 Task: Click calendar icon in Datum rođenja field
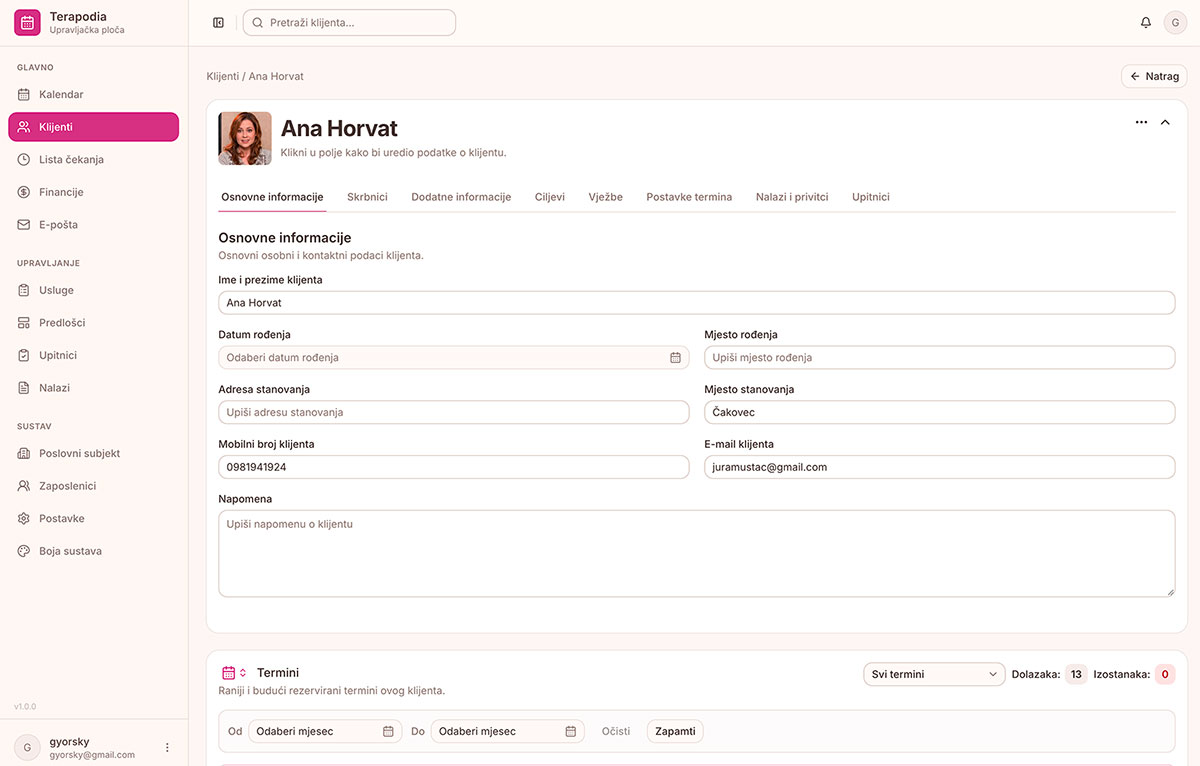675,357
